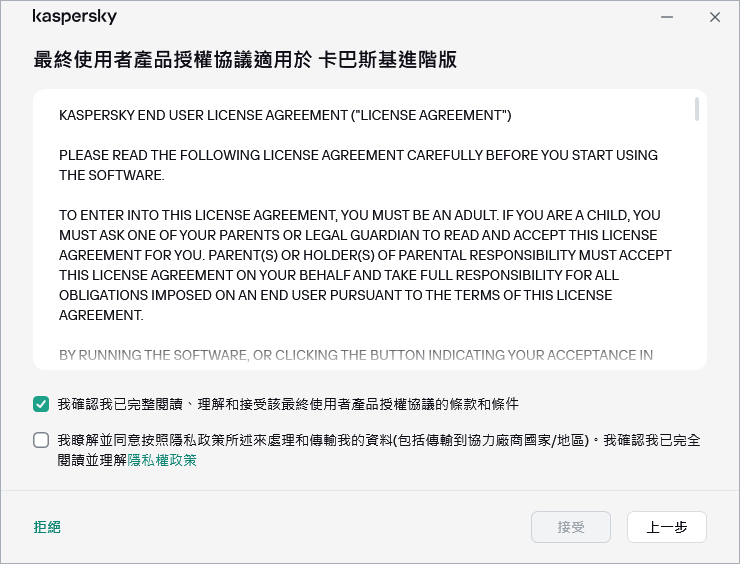Close the Kaspersky installer window
This screenshot has height=564, width=740.
tap(715, 17)
